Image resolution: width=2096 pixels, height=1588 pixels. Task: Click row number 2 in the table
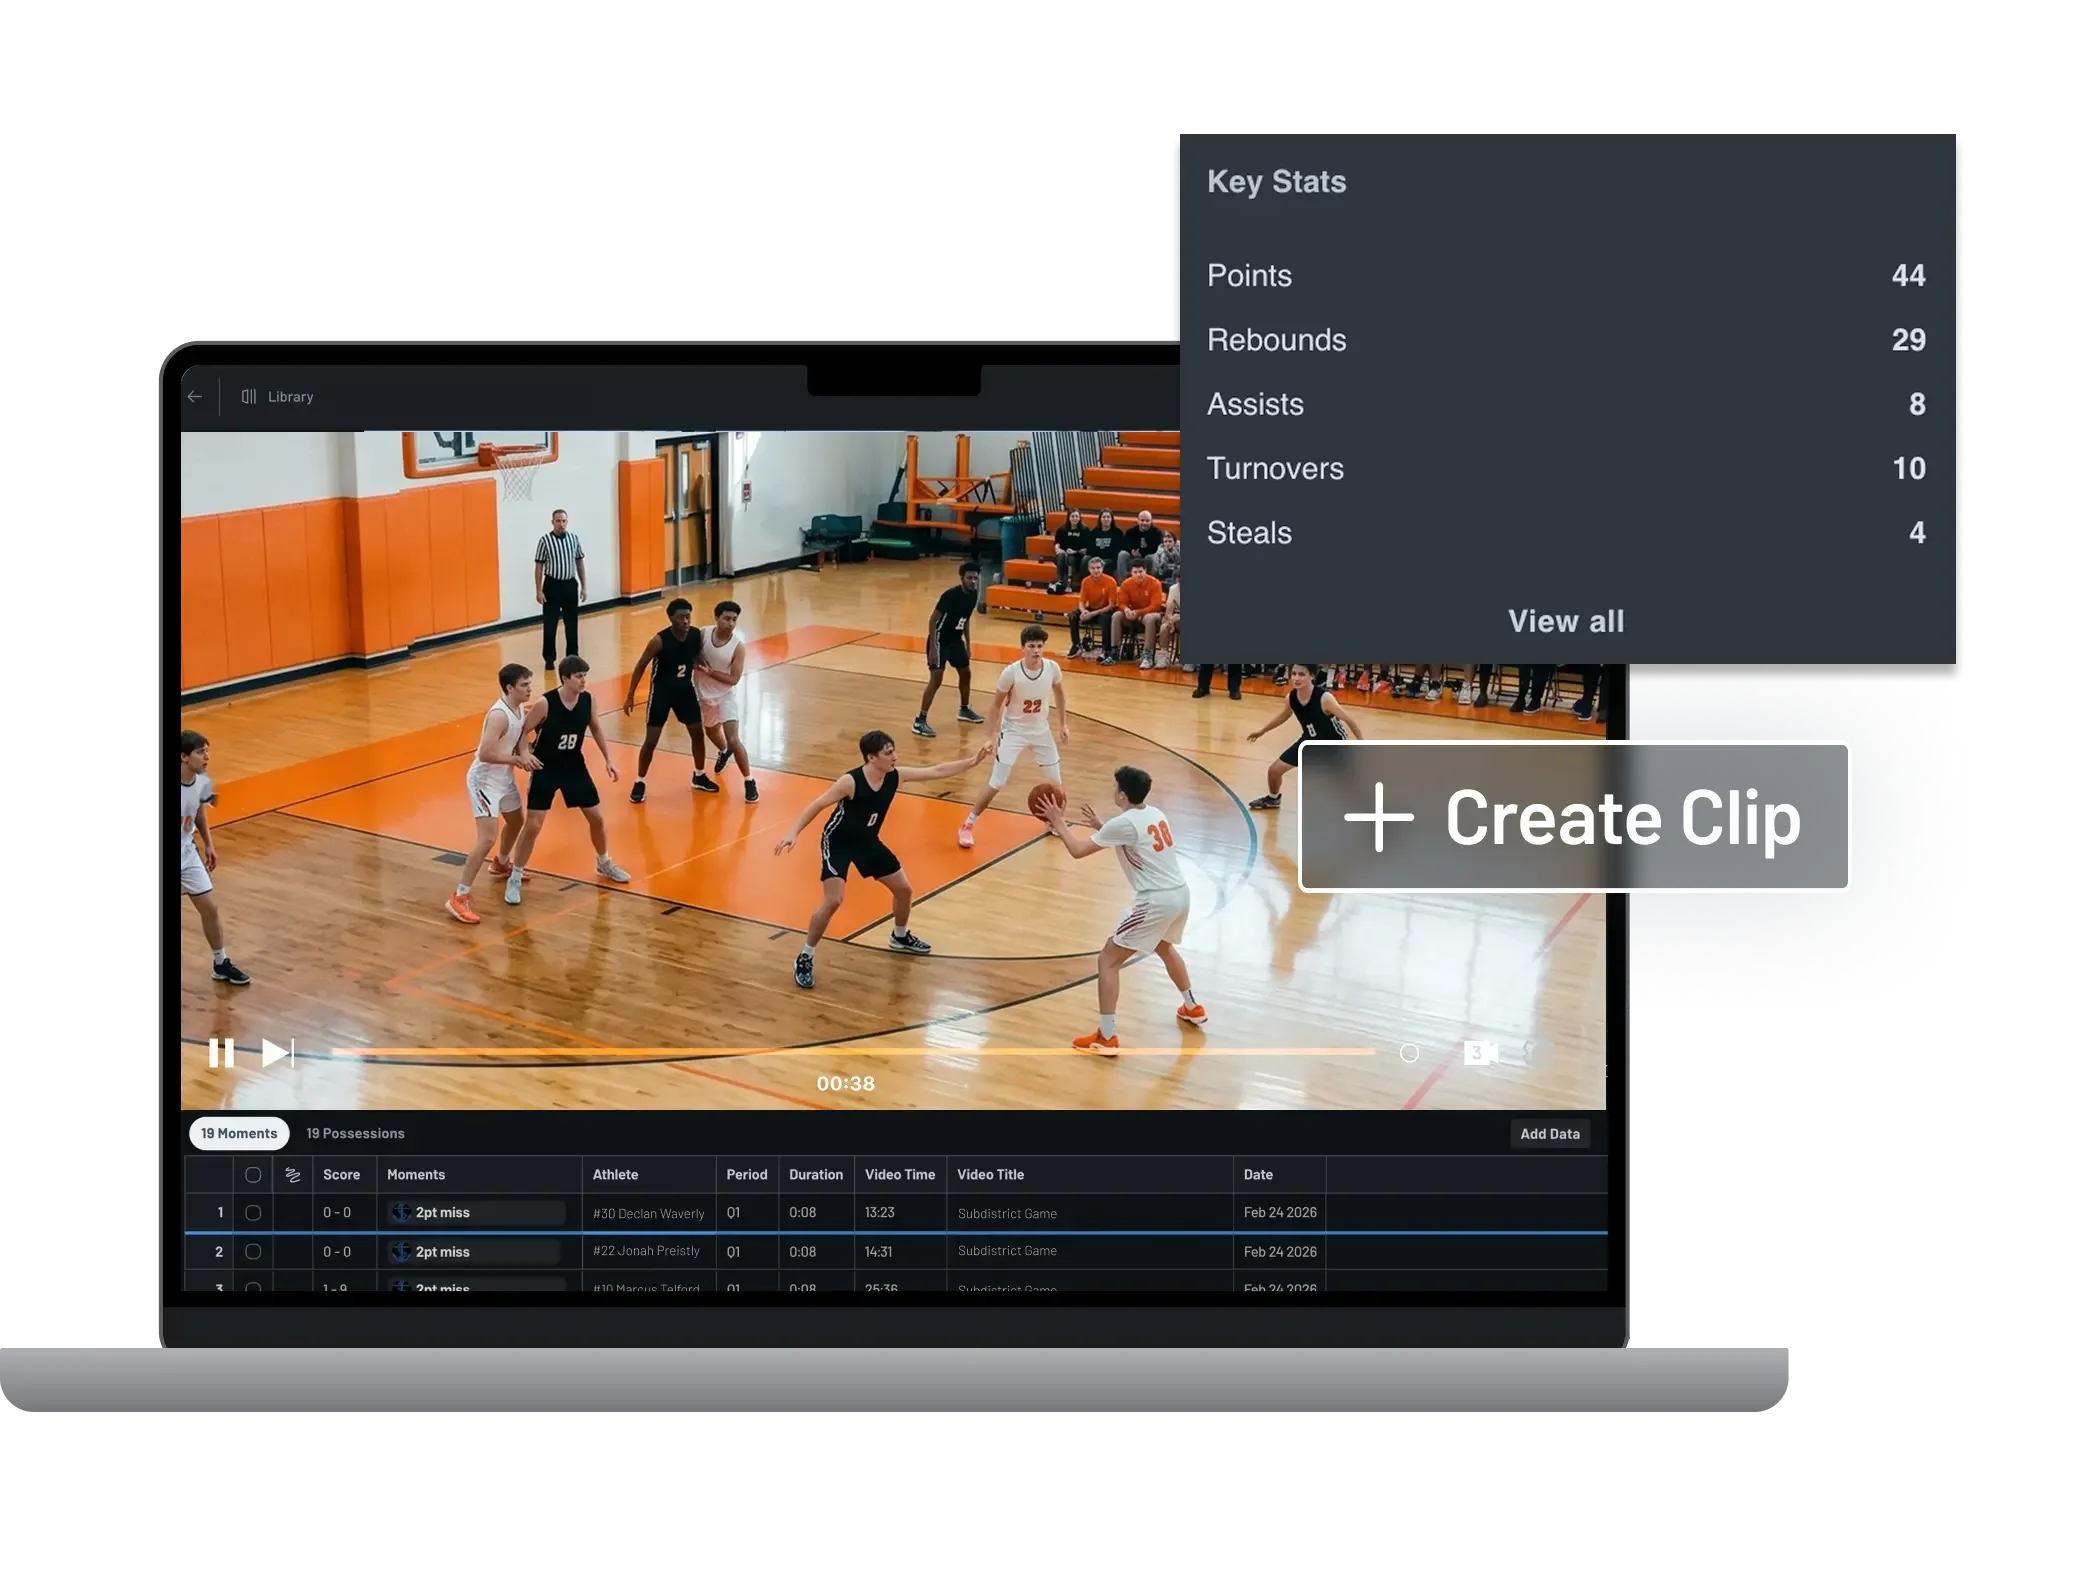click(x=219, y=1252)
